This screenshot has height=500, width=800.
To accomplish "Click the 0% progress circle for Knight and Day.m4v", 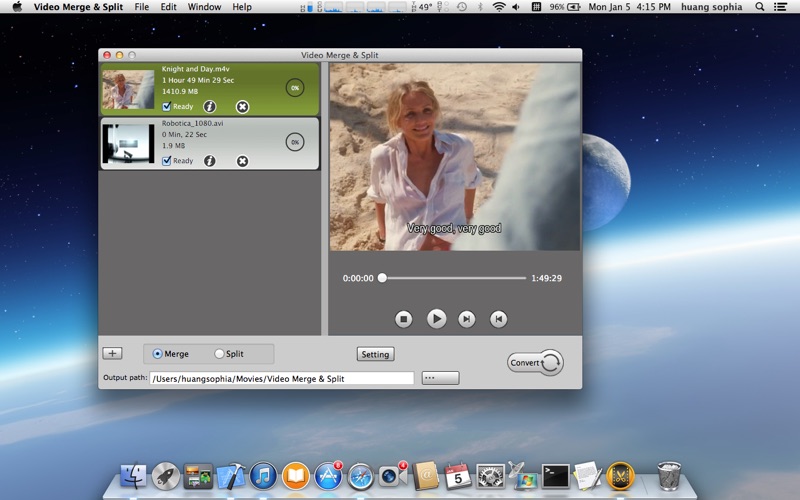I will 295,88.
